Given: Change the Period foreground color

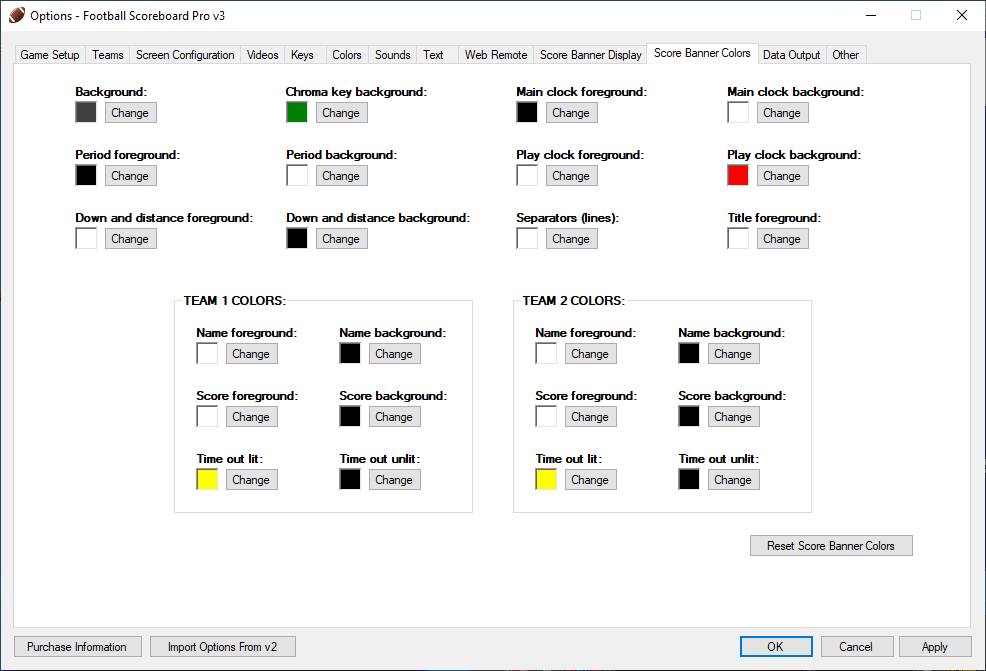Looking at the screenshot, I should click(130, 176).
